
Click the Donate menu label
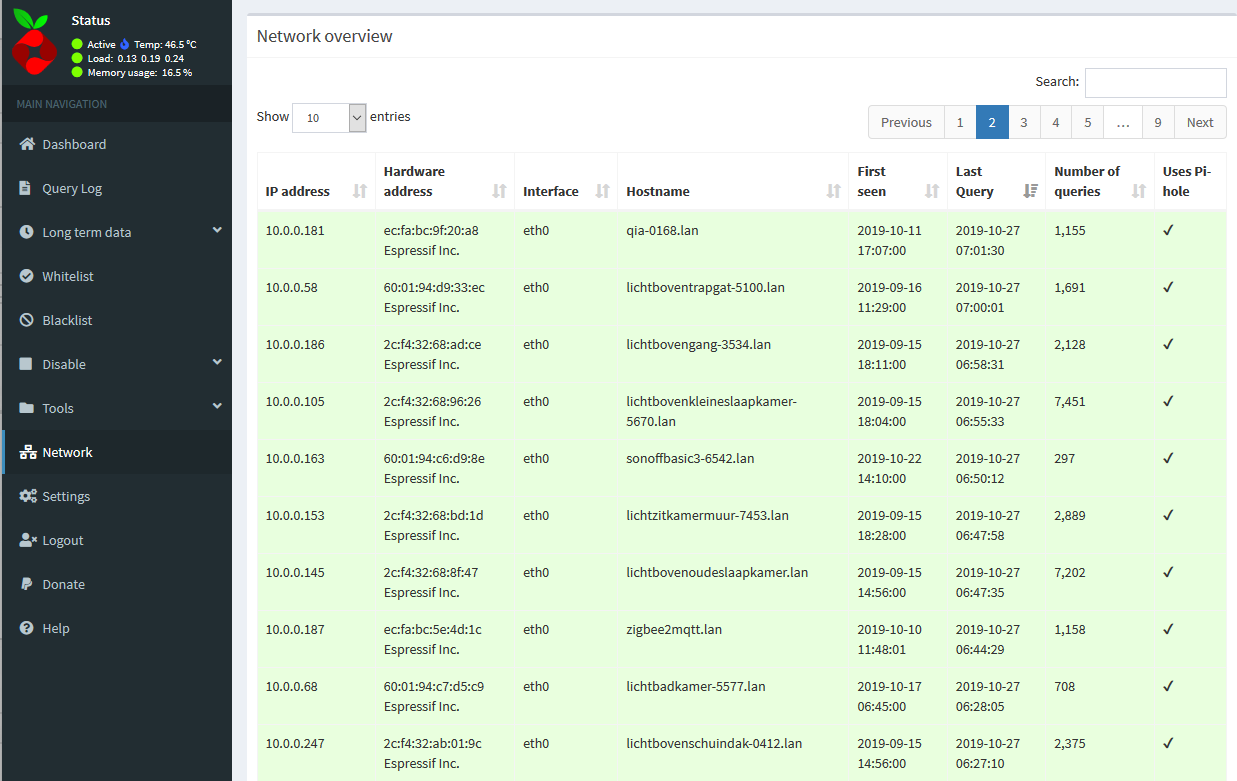pyautogui.click(x=64, y=584)
